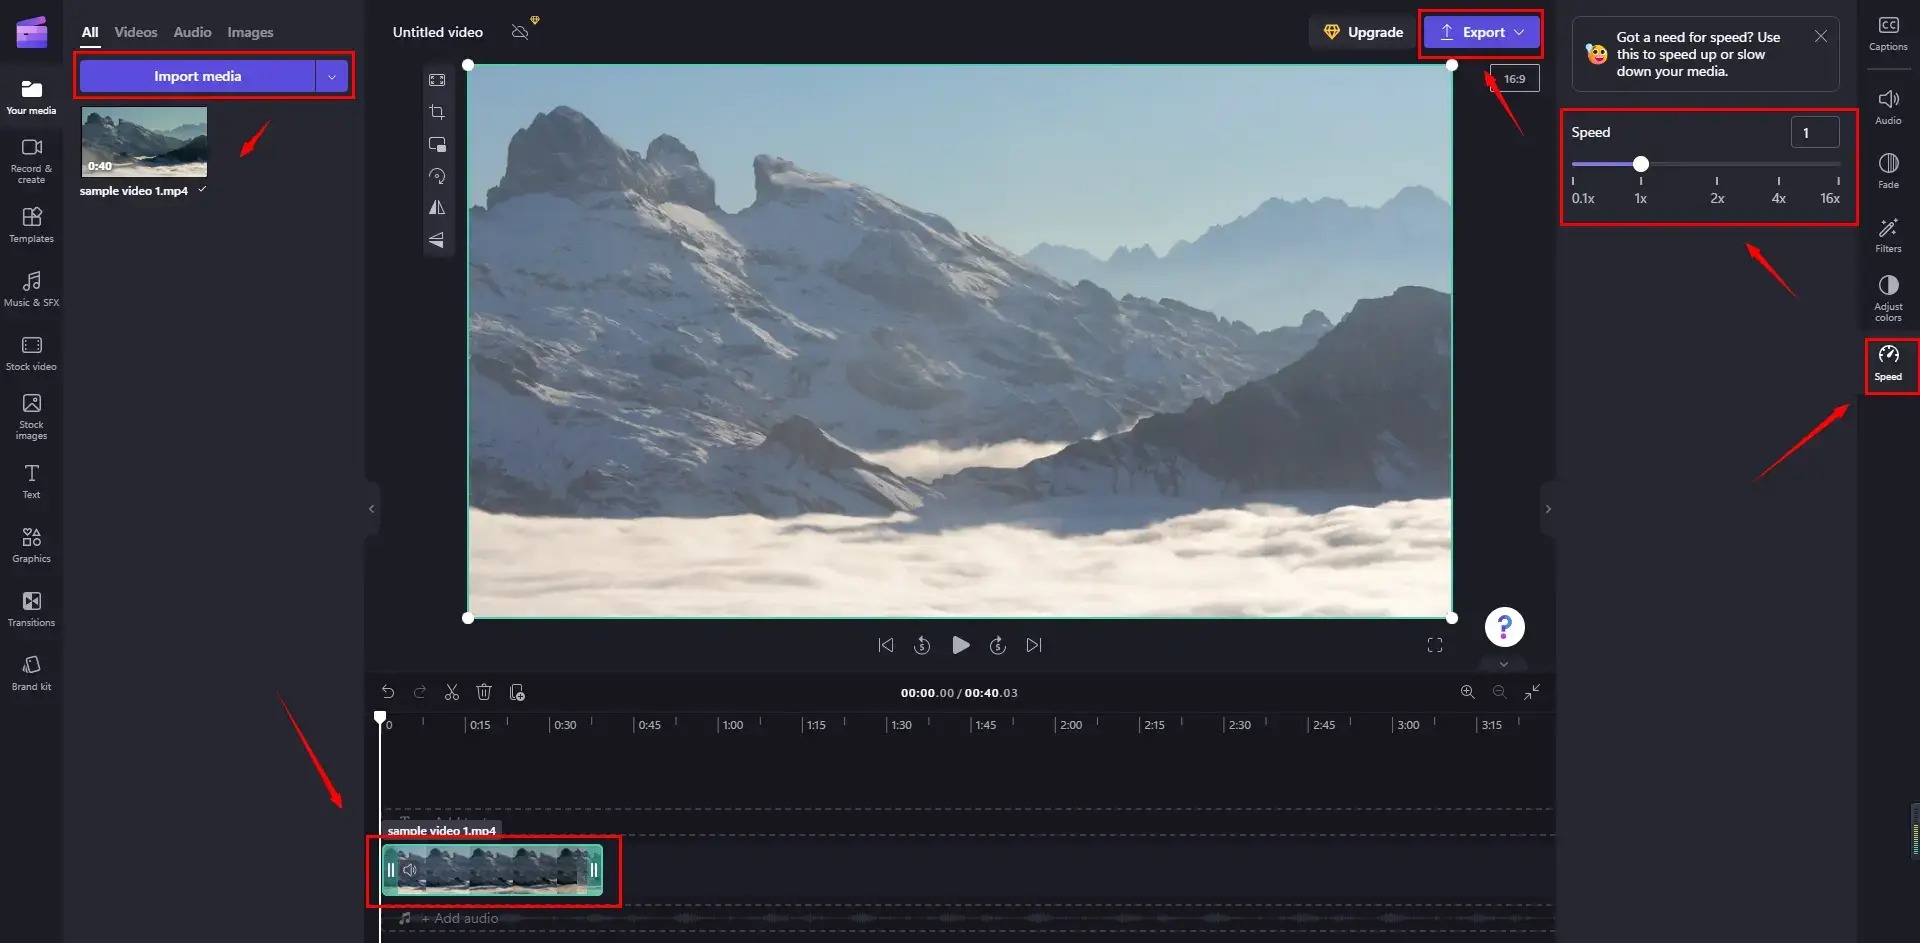1920x943 pixels.
Task: Undo the last timeline action
Action: click(388, 692)
